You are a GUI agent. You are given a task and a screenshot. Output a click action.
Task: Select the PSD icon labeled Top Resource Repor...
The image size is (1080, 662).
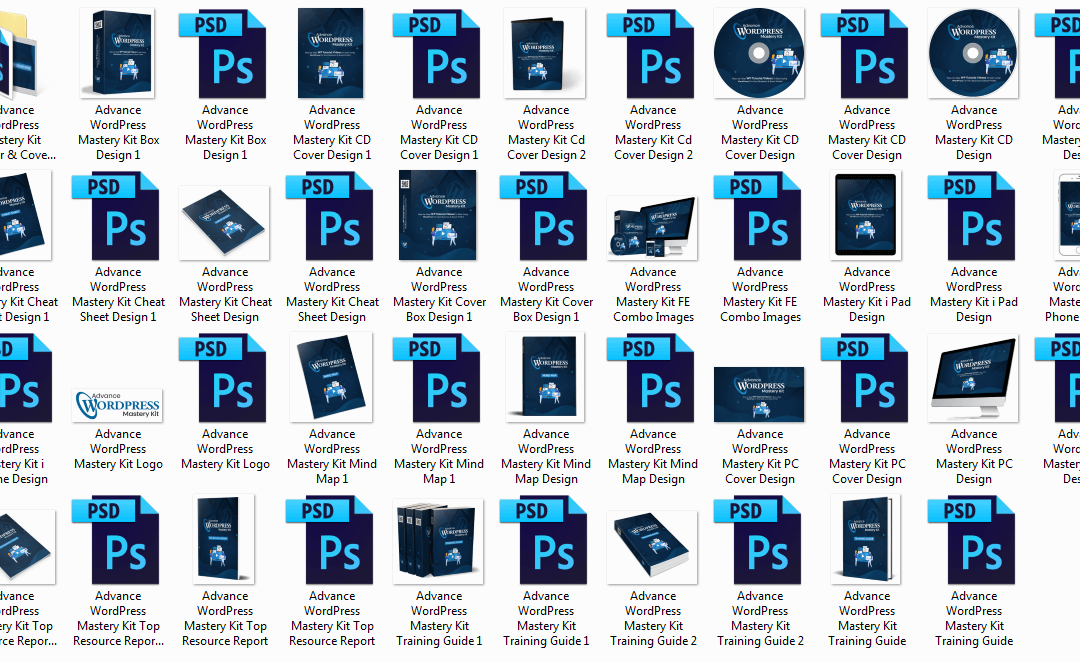[116, 539]
